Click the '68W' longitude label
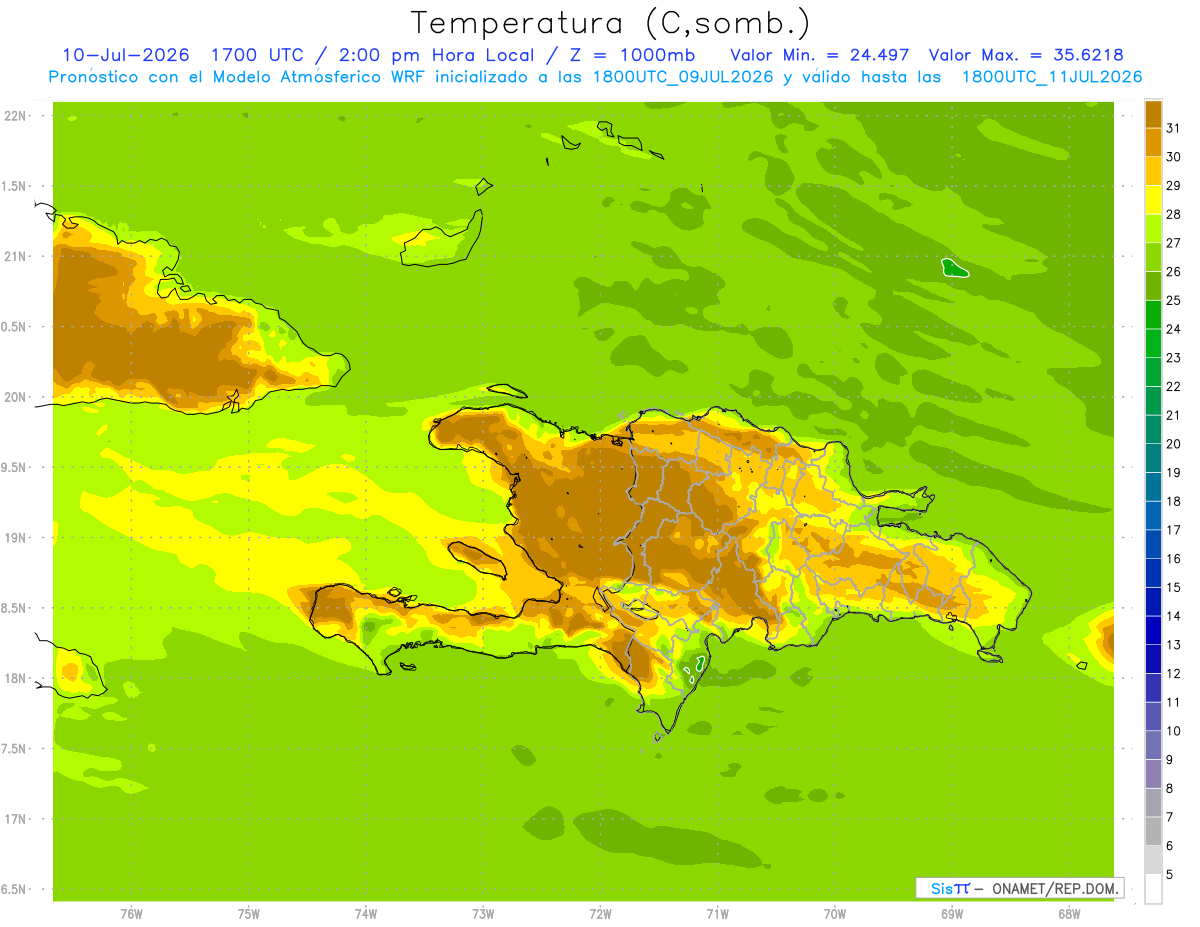The image size is (1200, 927). click(x=1068, y=914)
